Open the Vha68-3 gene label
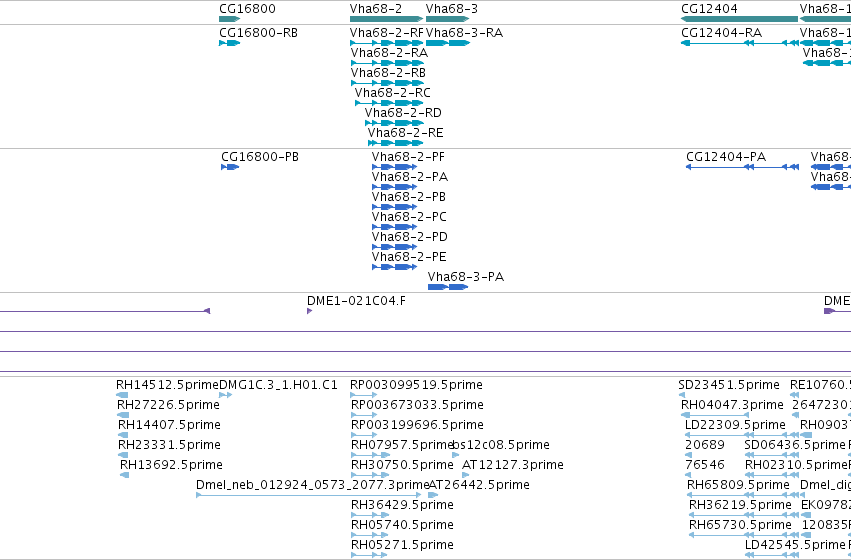The width and height of the screenshot is (851, 560). tap(452, 9)
